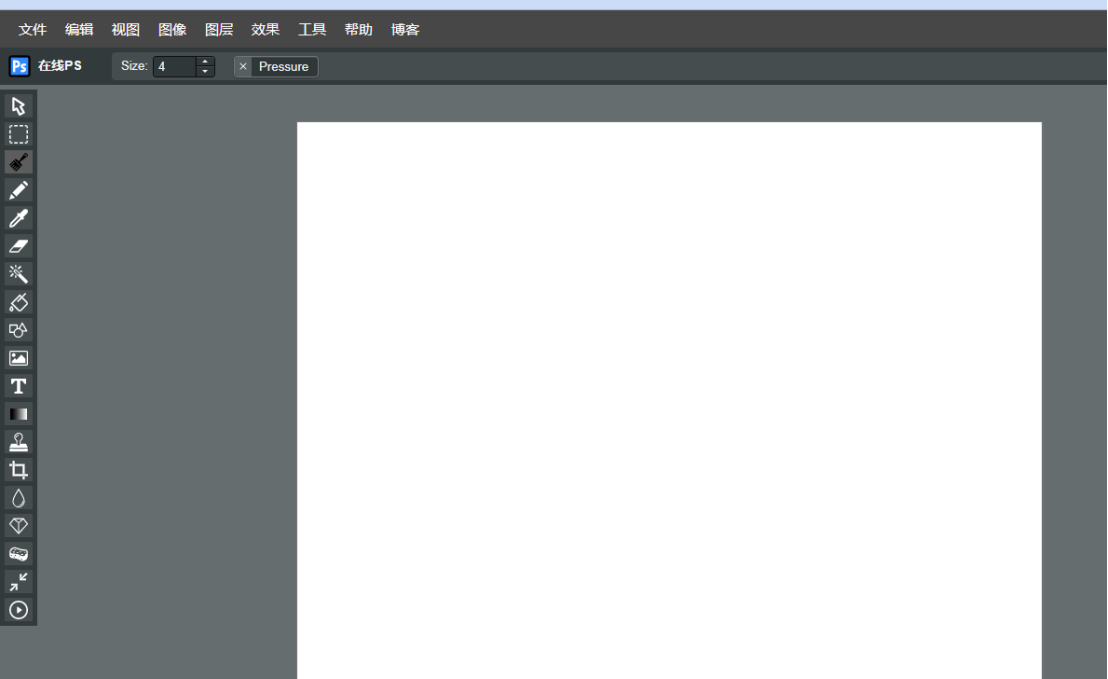Switch to the Pencil tool

[x=18, y=189]
